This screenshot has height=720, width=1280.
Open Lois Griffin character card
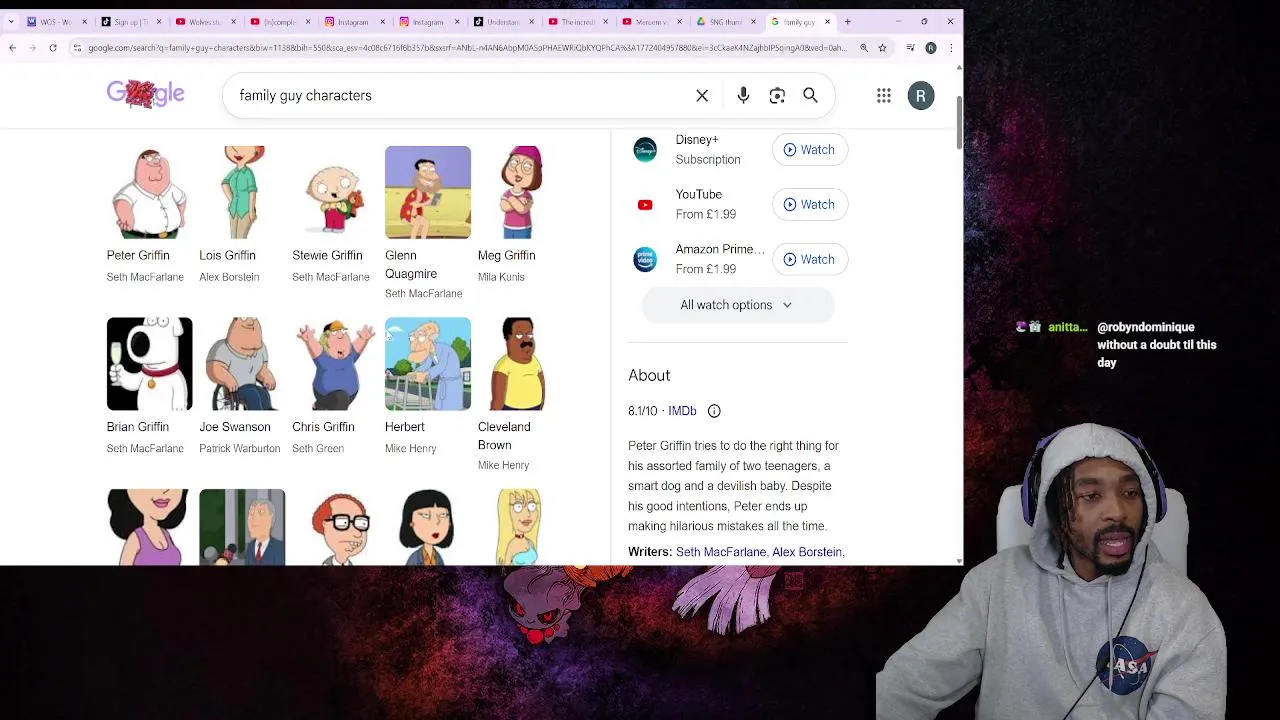(242, 215)
